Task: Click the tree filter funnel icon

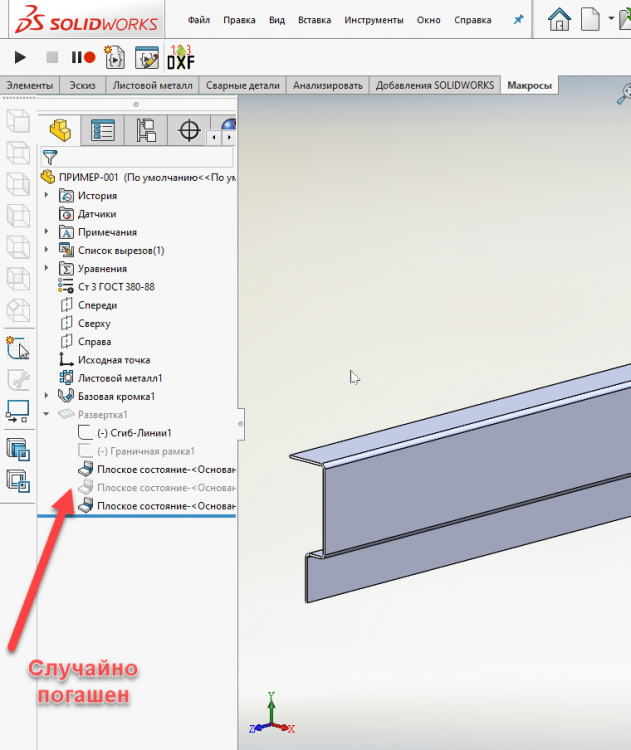Action: [50, 157]
